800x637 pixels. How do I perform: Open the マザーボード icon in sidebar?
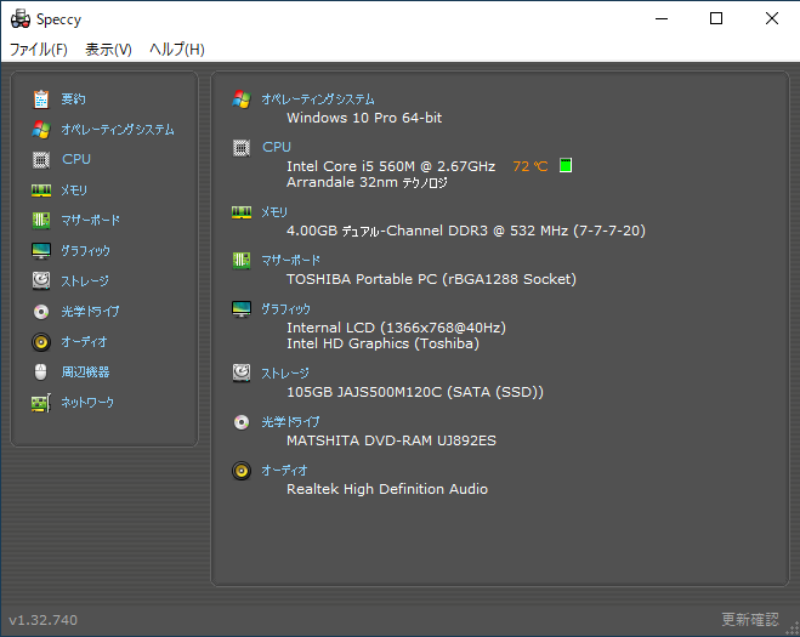pos(41,220)
